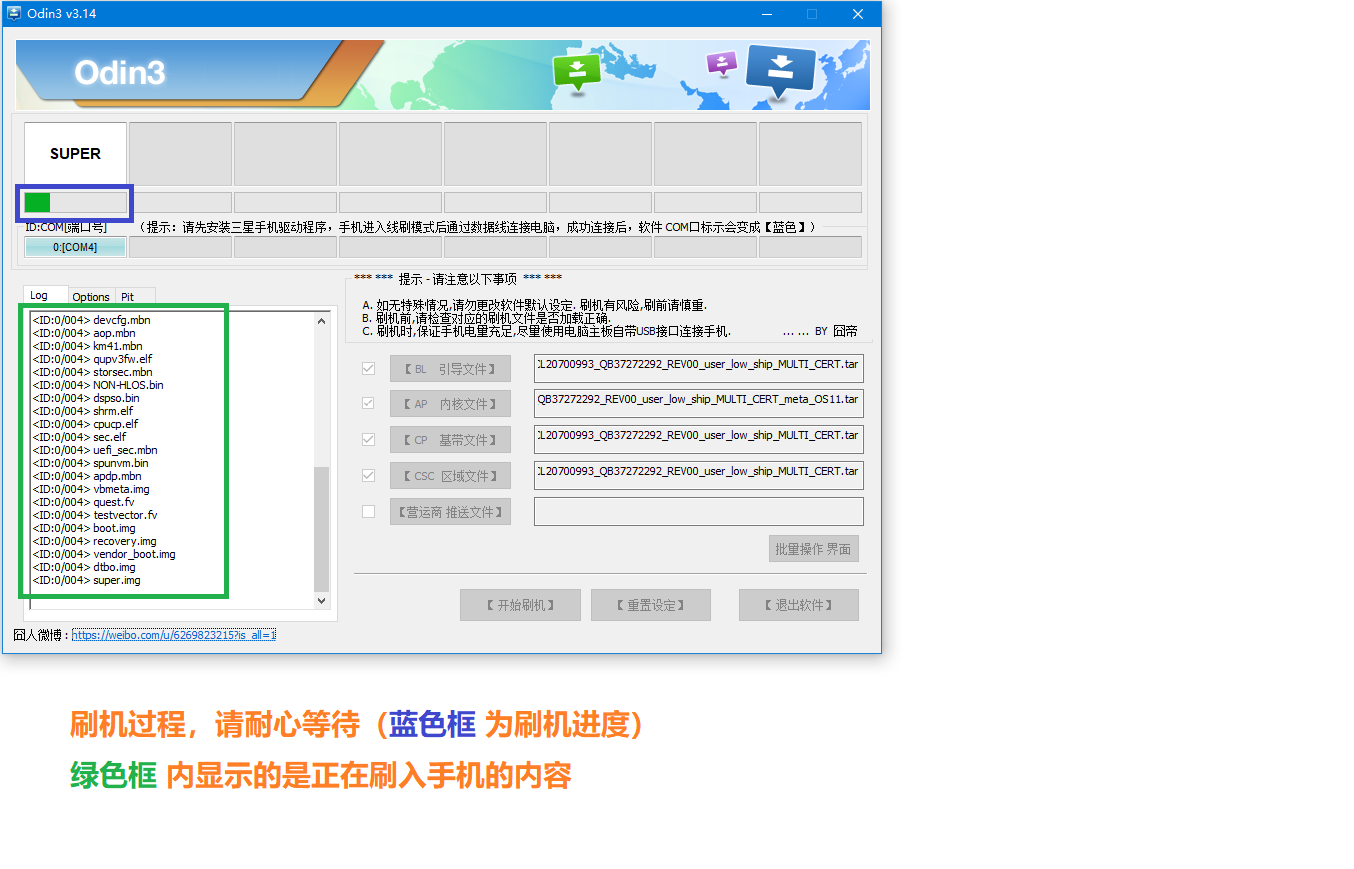The width and height of the screenshot is (1354, 869).
Task: Click the log vertical scrollbar thumb
Action: [322, 528]
